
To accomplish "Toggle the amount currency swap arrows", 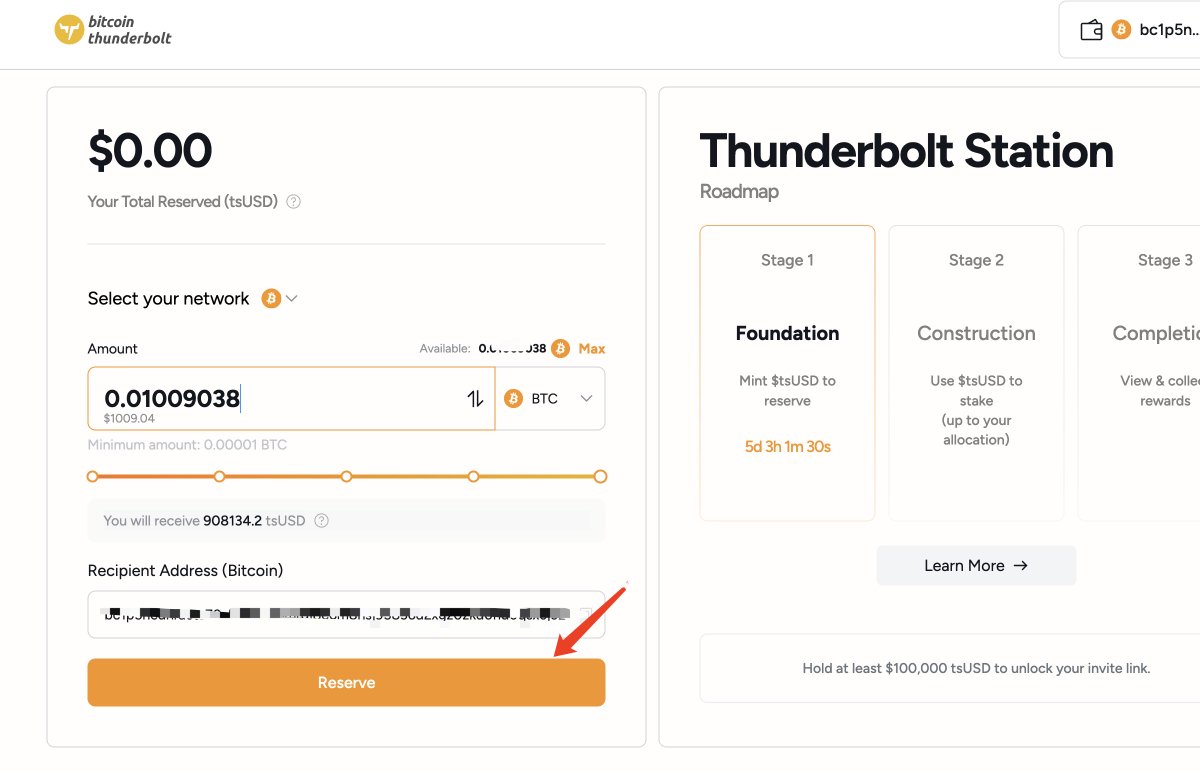I will pos(475,399).
